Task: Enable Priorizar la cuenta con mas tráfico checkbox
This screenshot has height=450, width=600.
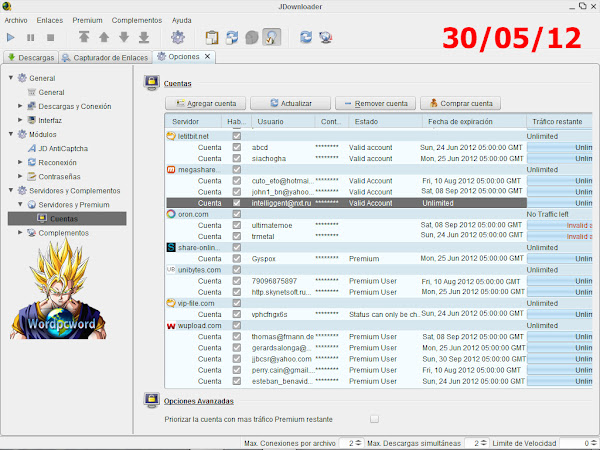Action: click(374, 419)
